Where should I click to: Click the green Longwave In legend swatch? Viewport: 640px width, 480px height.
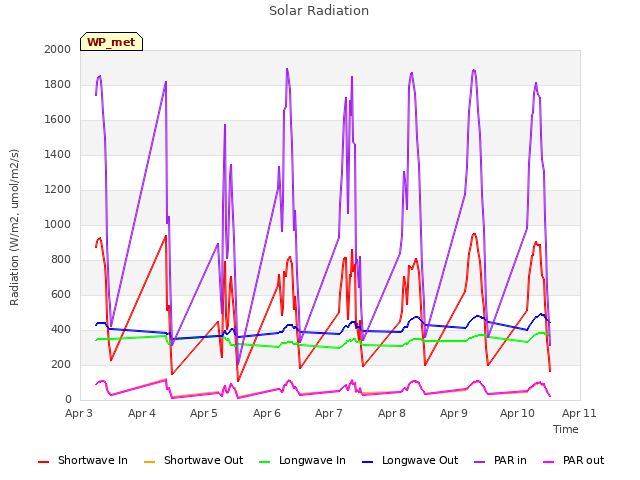pos(264,462)
